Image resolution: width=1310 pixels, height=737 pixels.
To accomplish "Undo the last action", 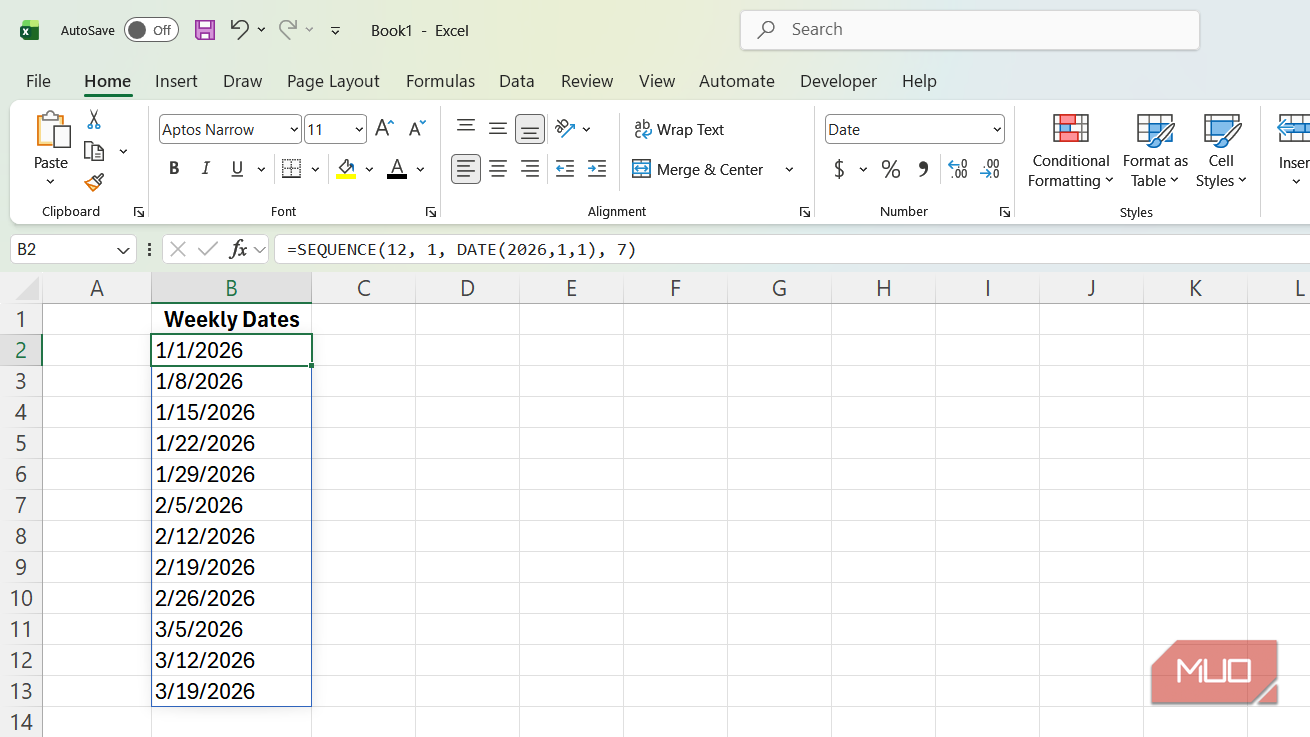I will coord(239,30).
